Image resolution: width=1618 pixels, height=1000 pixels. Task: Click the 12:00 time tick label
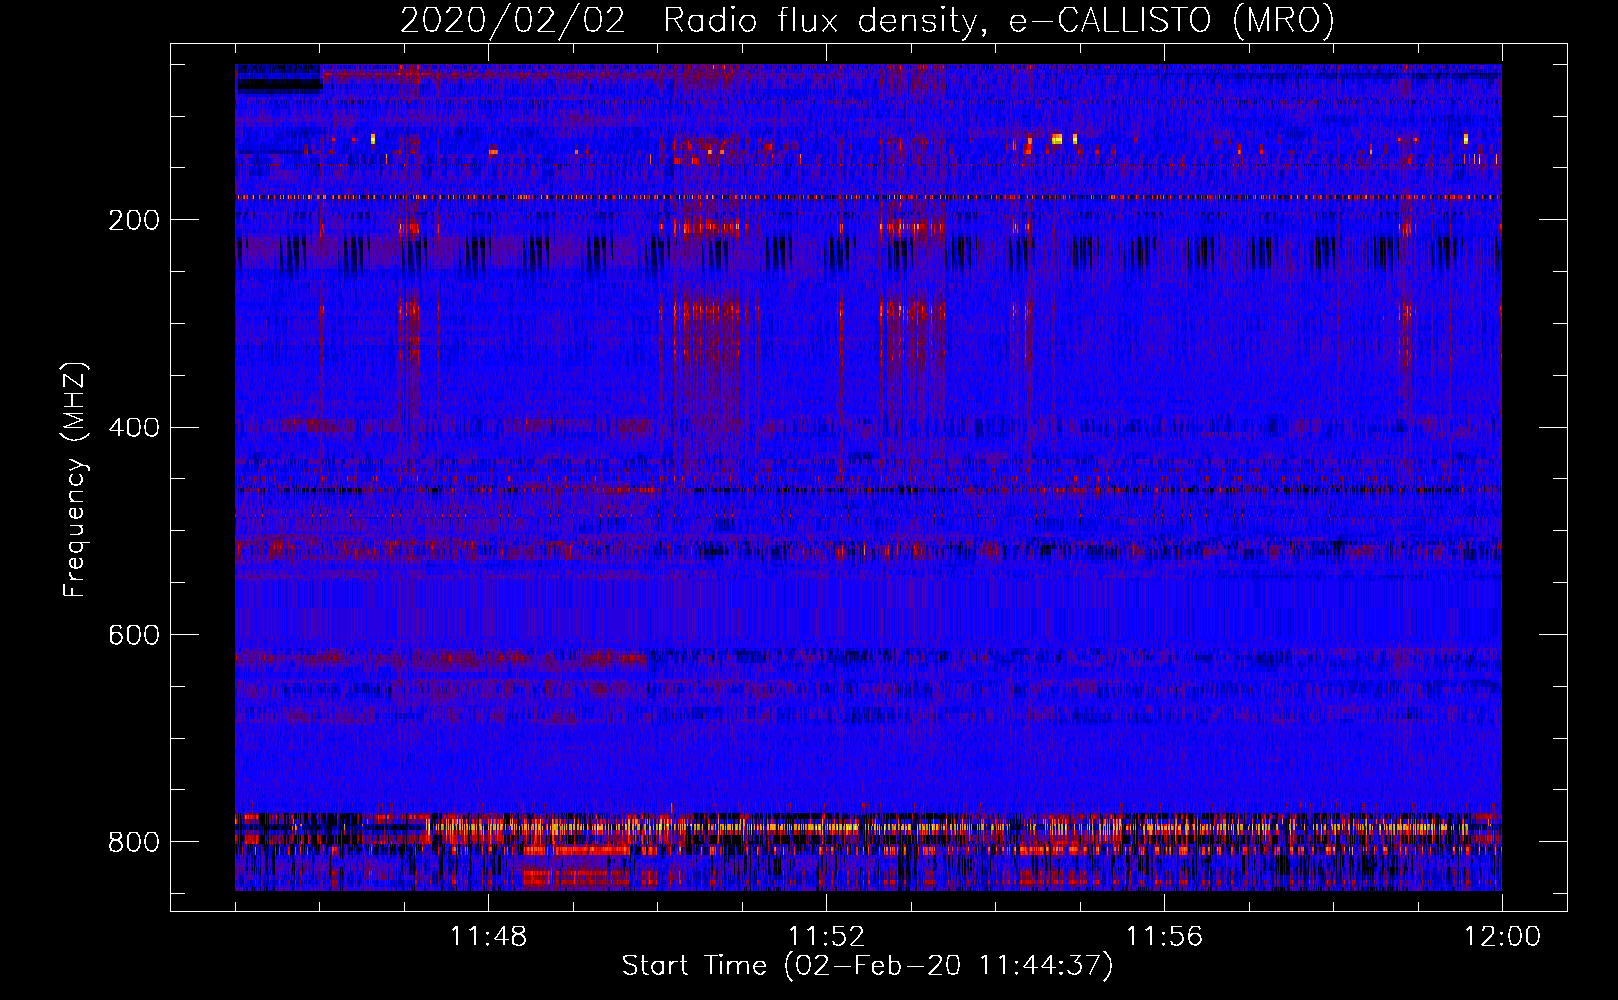coord(1502,937)
